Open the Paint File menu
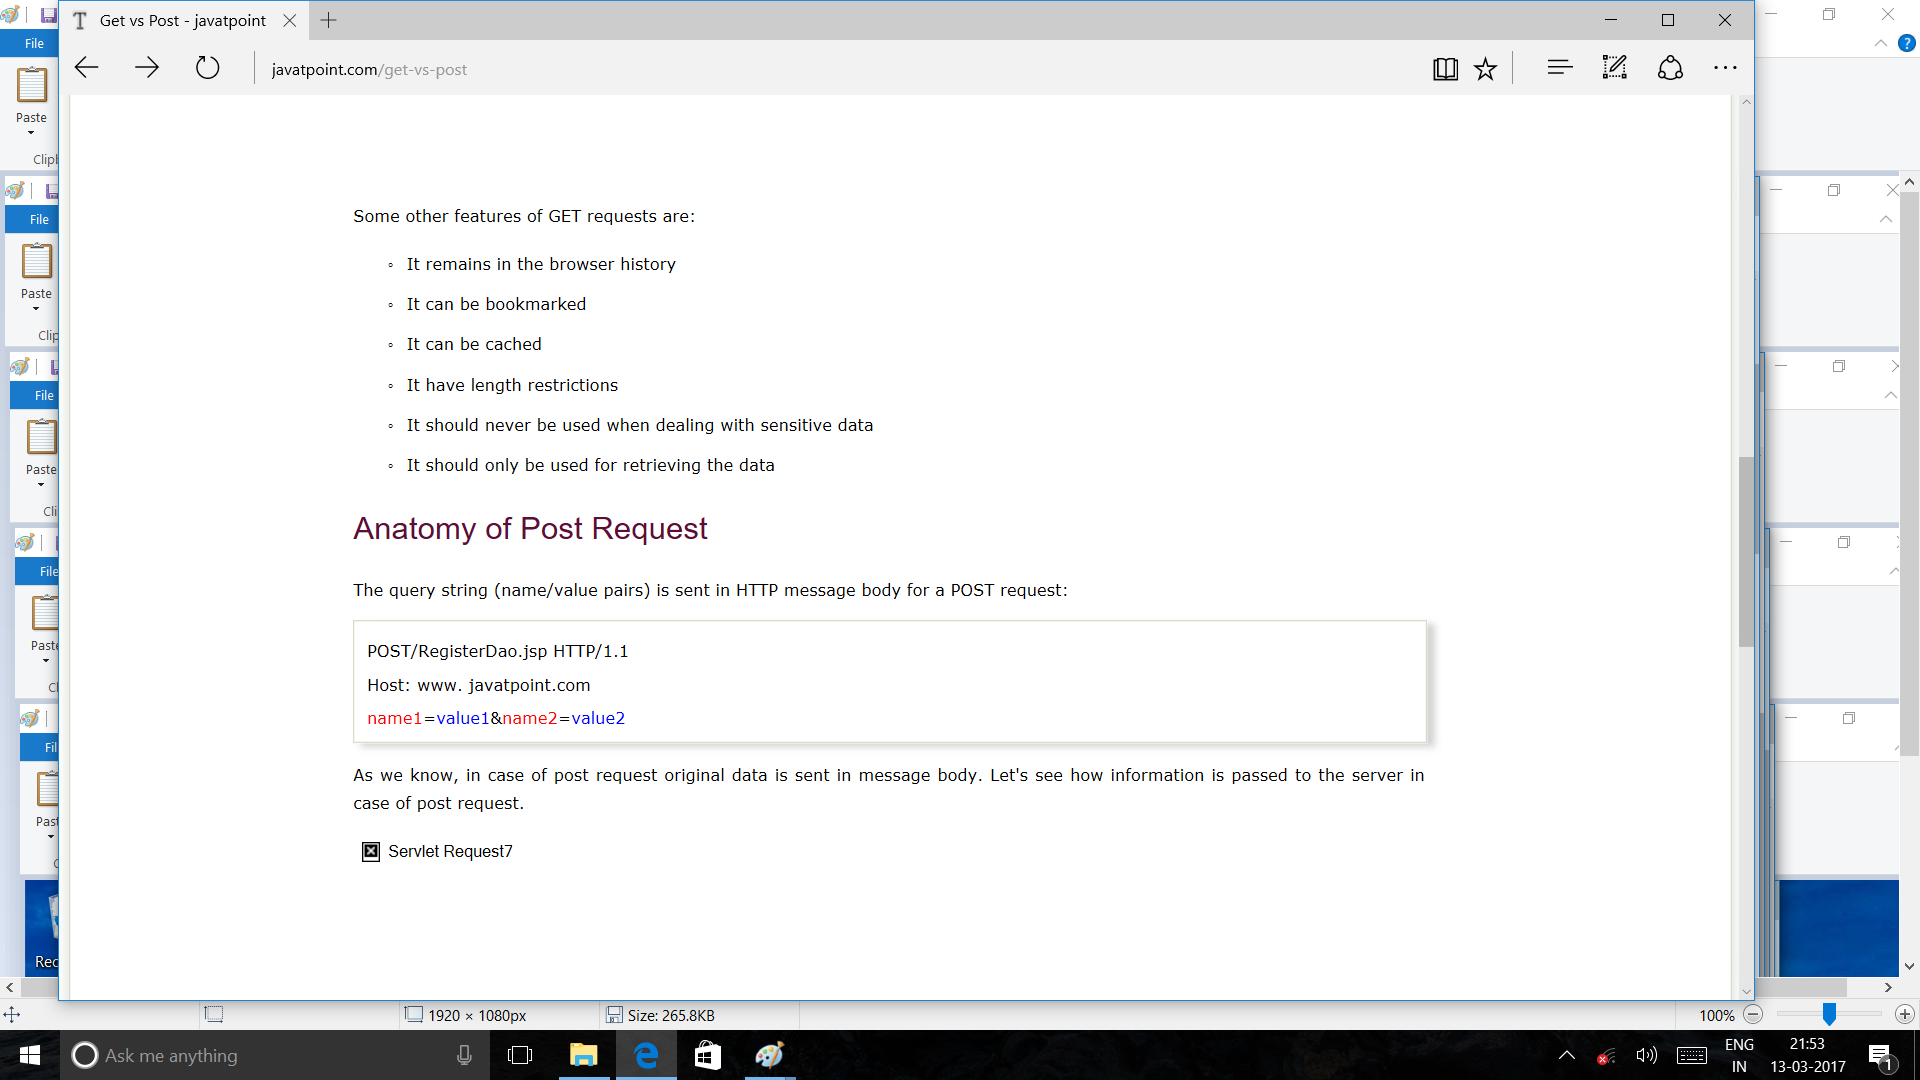Screen dimensions: 1920x1080 (x=34, y=43)
